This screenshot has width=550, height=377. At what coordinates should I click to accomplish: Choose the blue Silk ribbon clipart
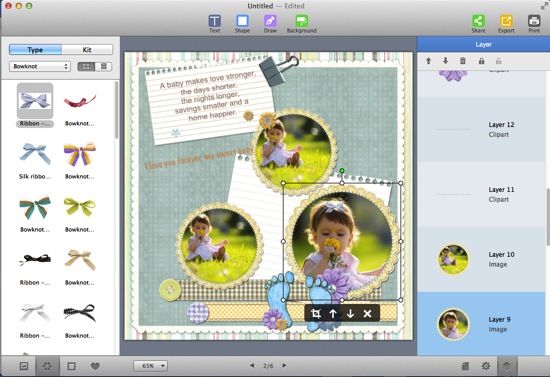[35, 154]
